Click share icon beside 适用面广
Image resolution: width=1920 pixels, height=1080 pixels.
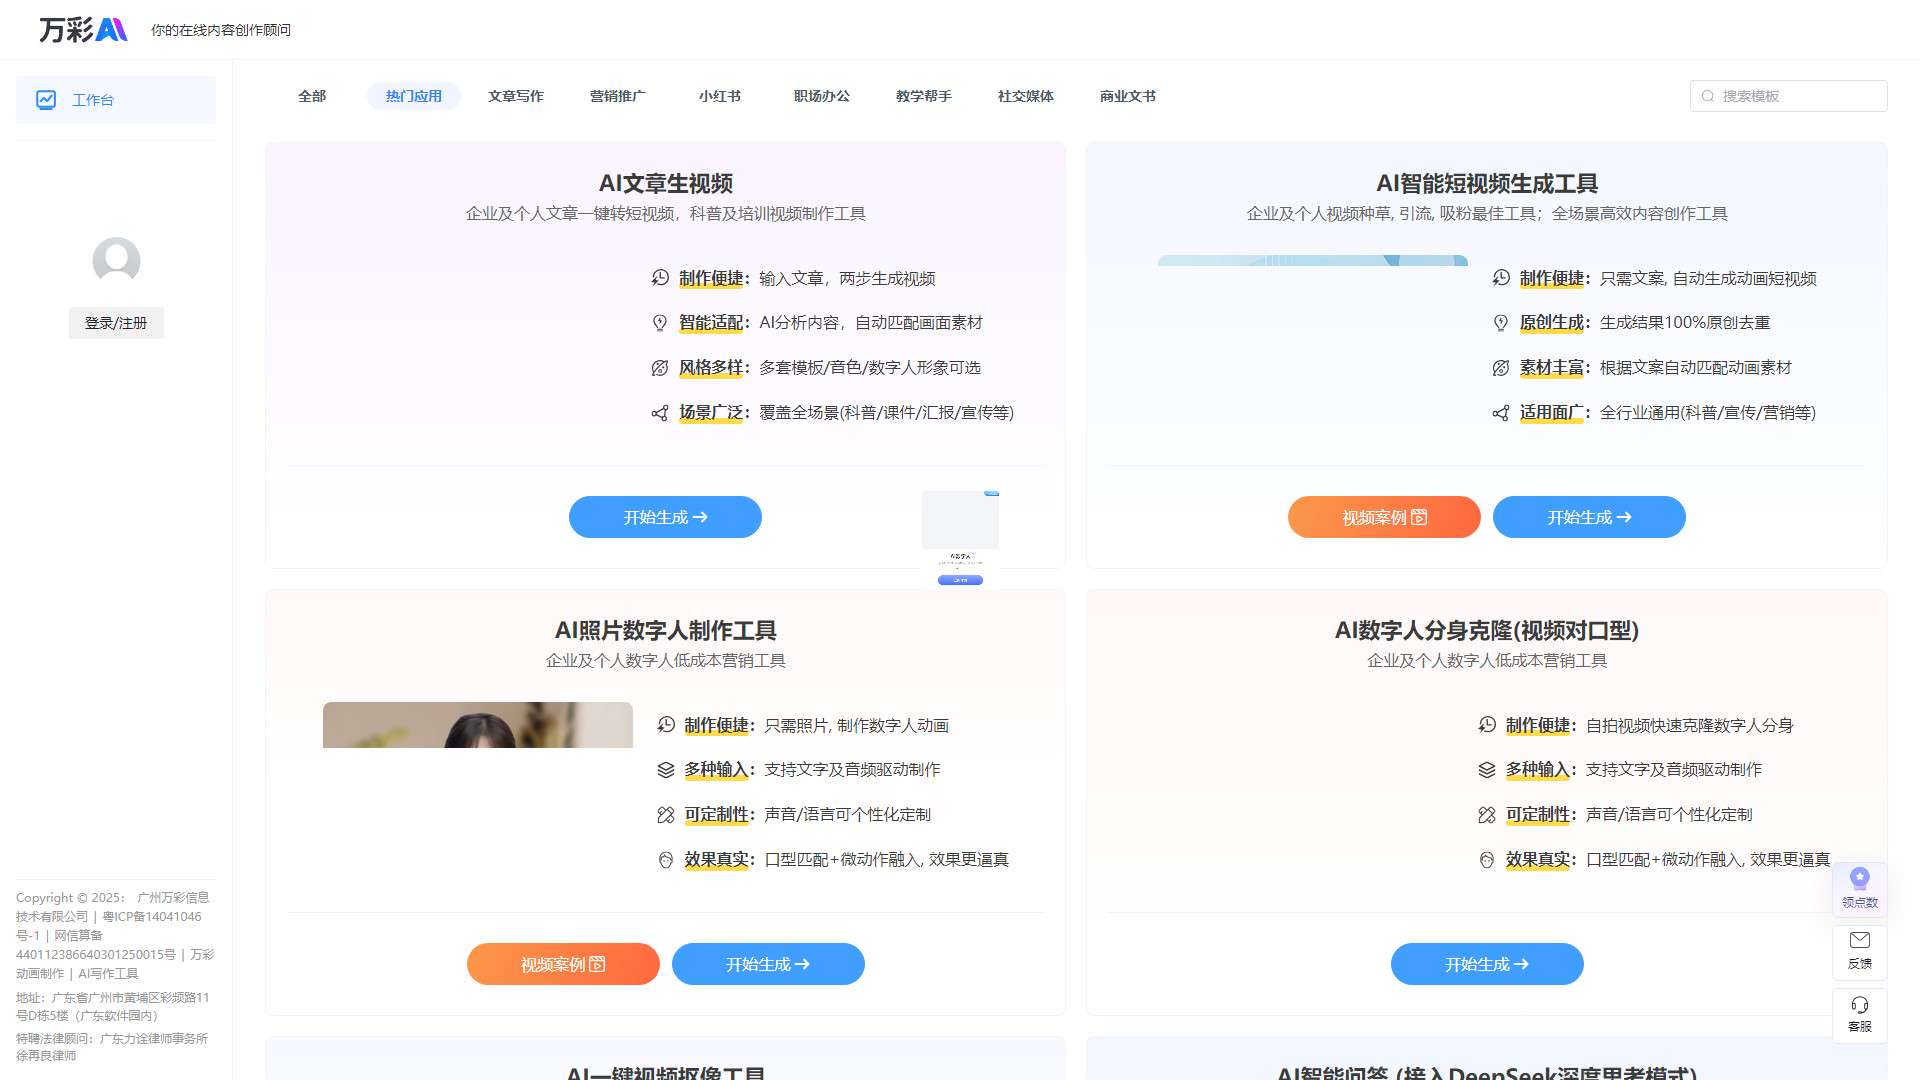[1501, 413]
